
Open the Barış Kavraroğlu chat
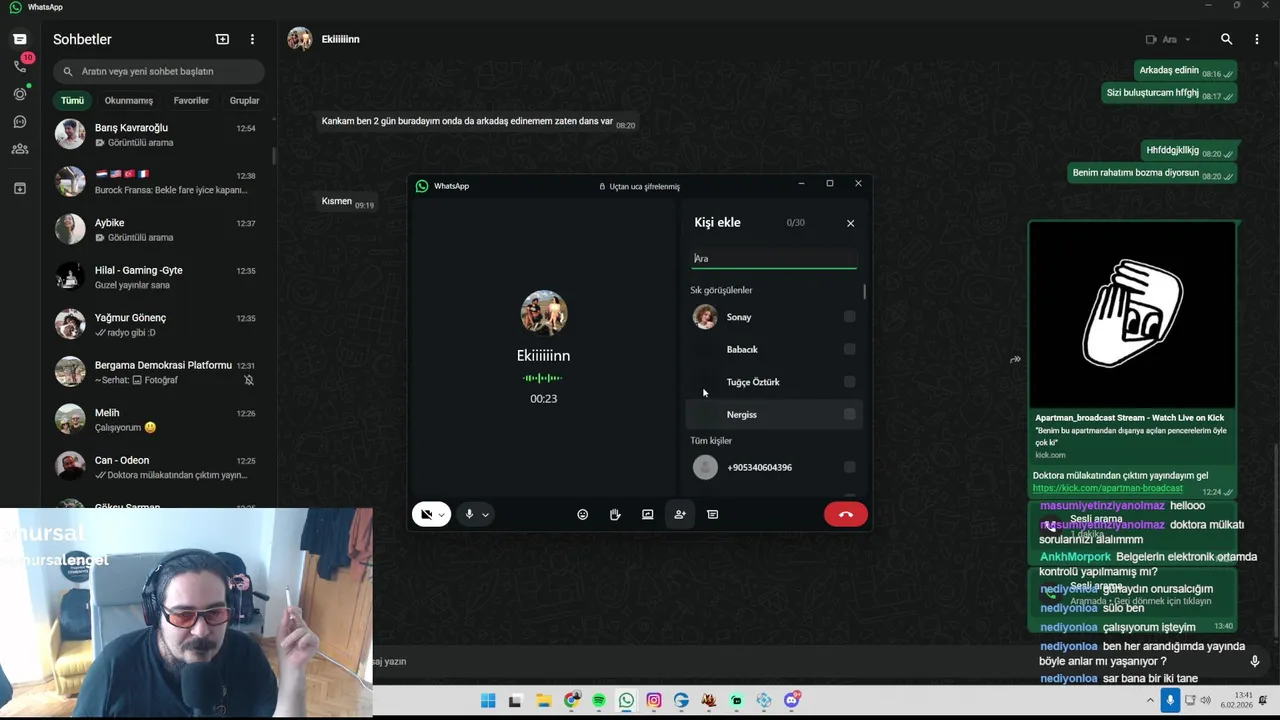pyautogui.click(x=158, y=134)
